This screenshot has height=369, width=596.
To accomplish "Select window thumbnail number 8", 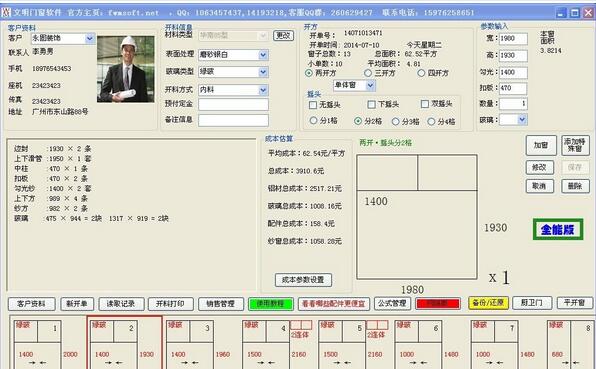I will pos(571,344).
